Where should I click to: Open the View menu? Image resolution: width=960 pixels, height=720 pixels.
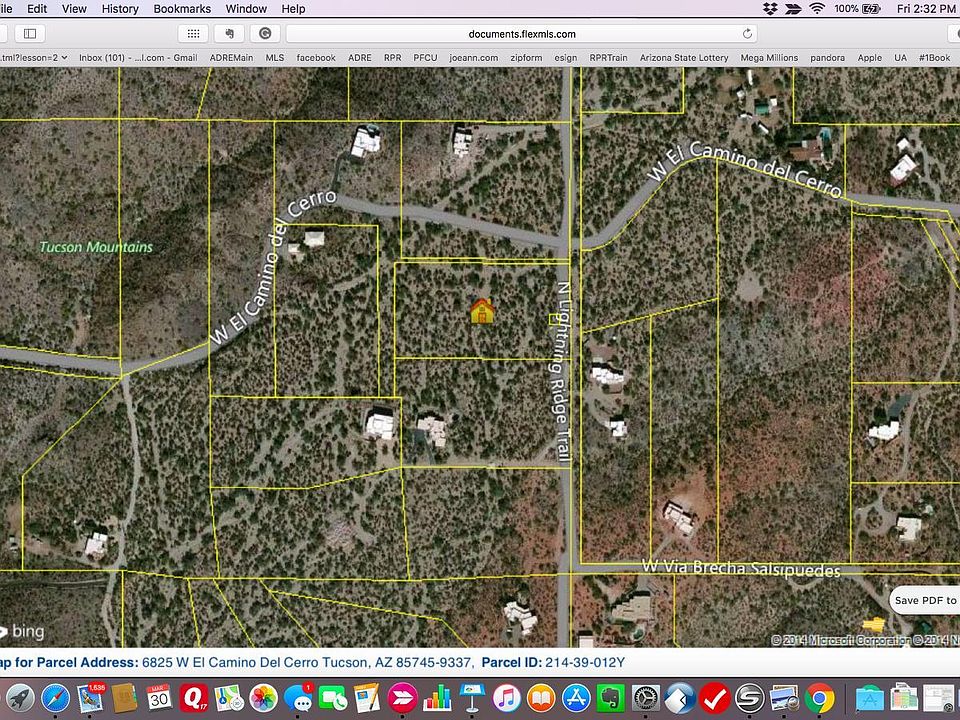74,9
